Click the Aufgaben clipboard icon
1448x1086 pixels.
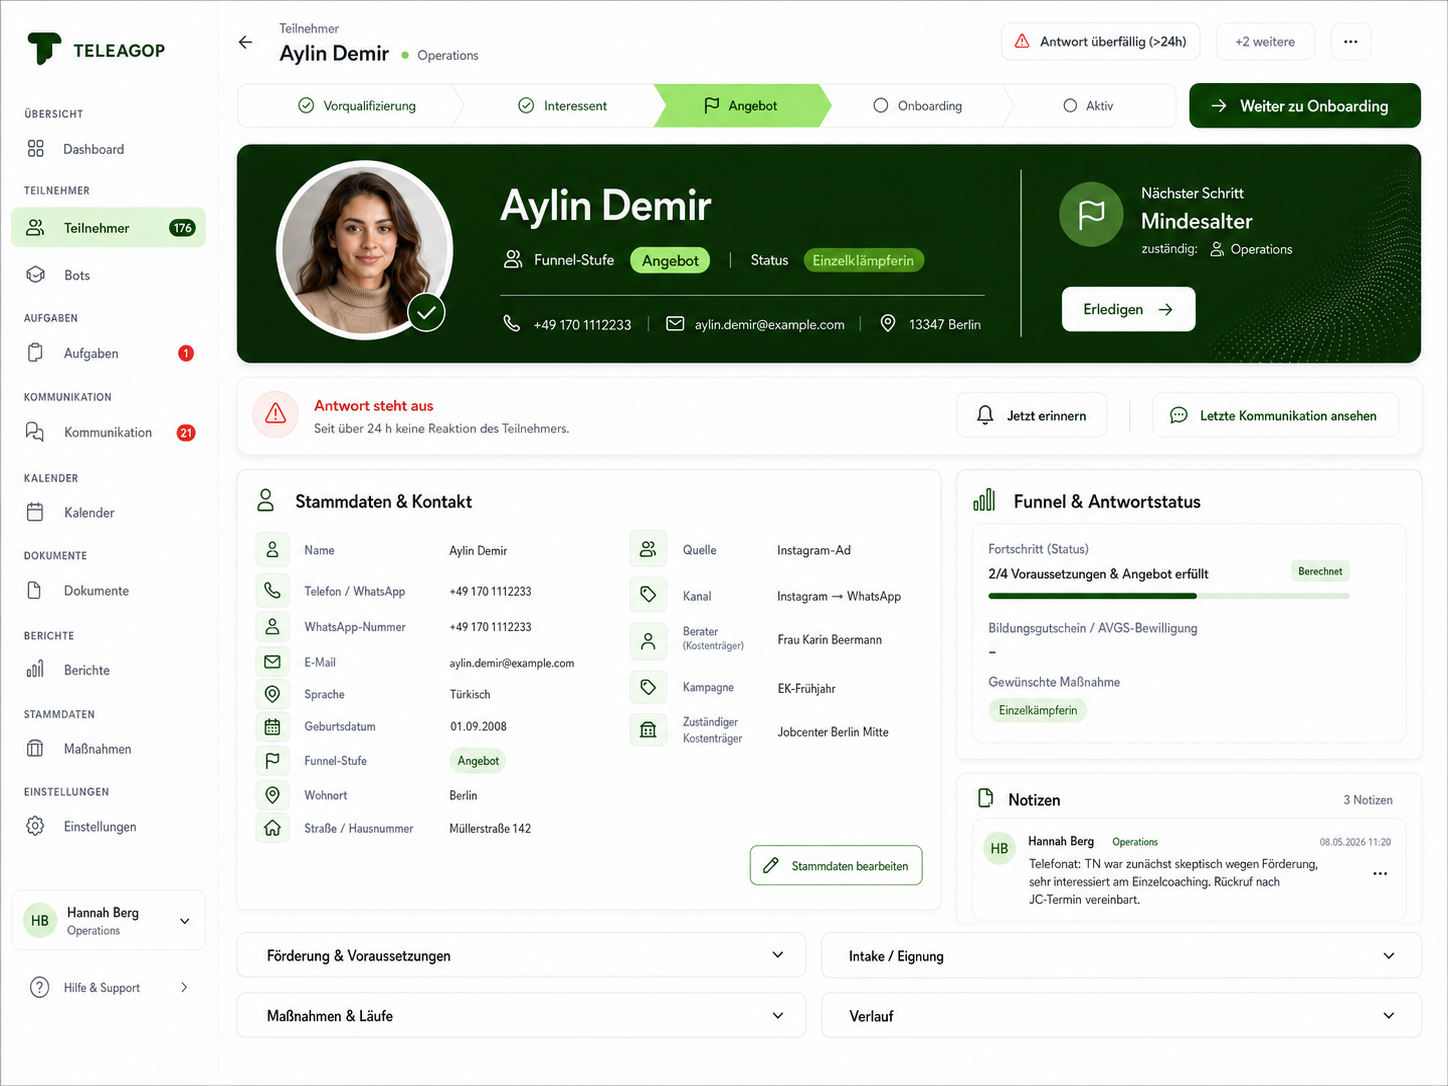[x=35, y=353]
